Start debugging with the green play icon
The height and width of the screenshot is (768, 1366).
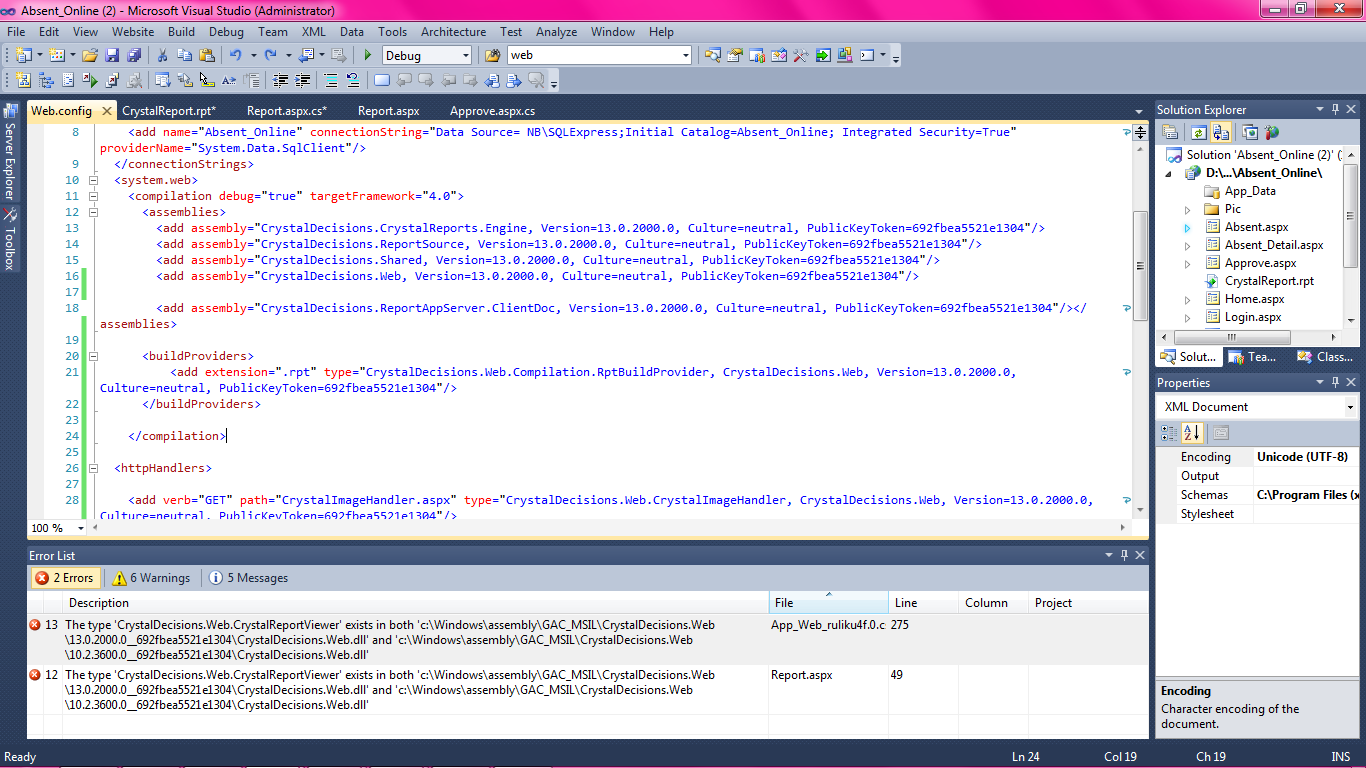click(368, 56)
